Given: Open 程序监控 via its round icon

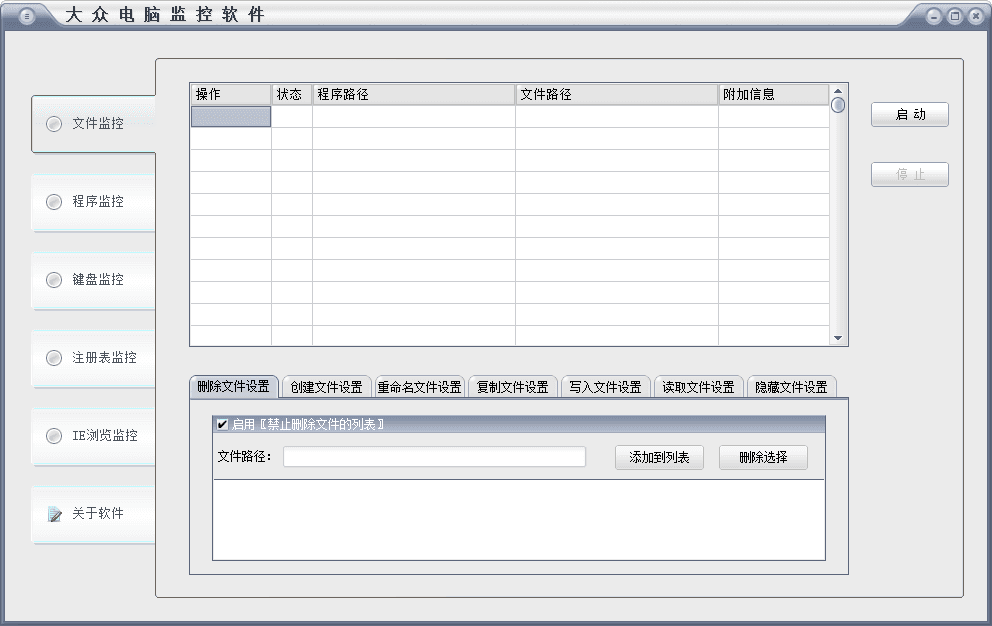Looking at the screenshot, I should [x=54, y=202].
